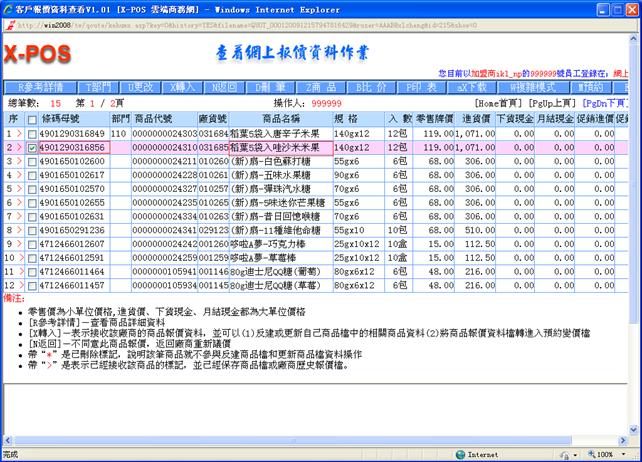Image resolution: width=642 pixels, height=462 pixels.
Task: Check the checkbox for barcode 4901650102600
Action: tap(33, 161)
